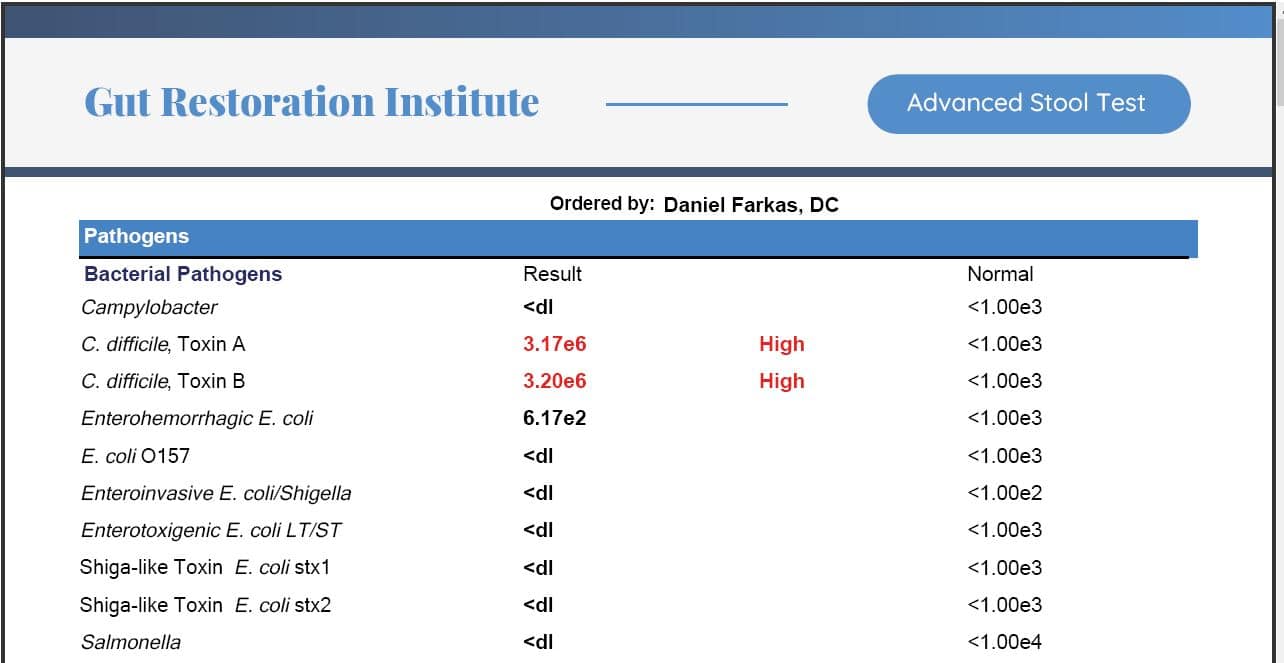
Task: Click the Salmonella row label
Action: point(131,642)
